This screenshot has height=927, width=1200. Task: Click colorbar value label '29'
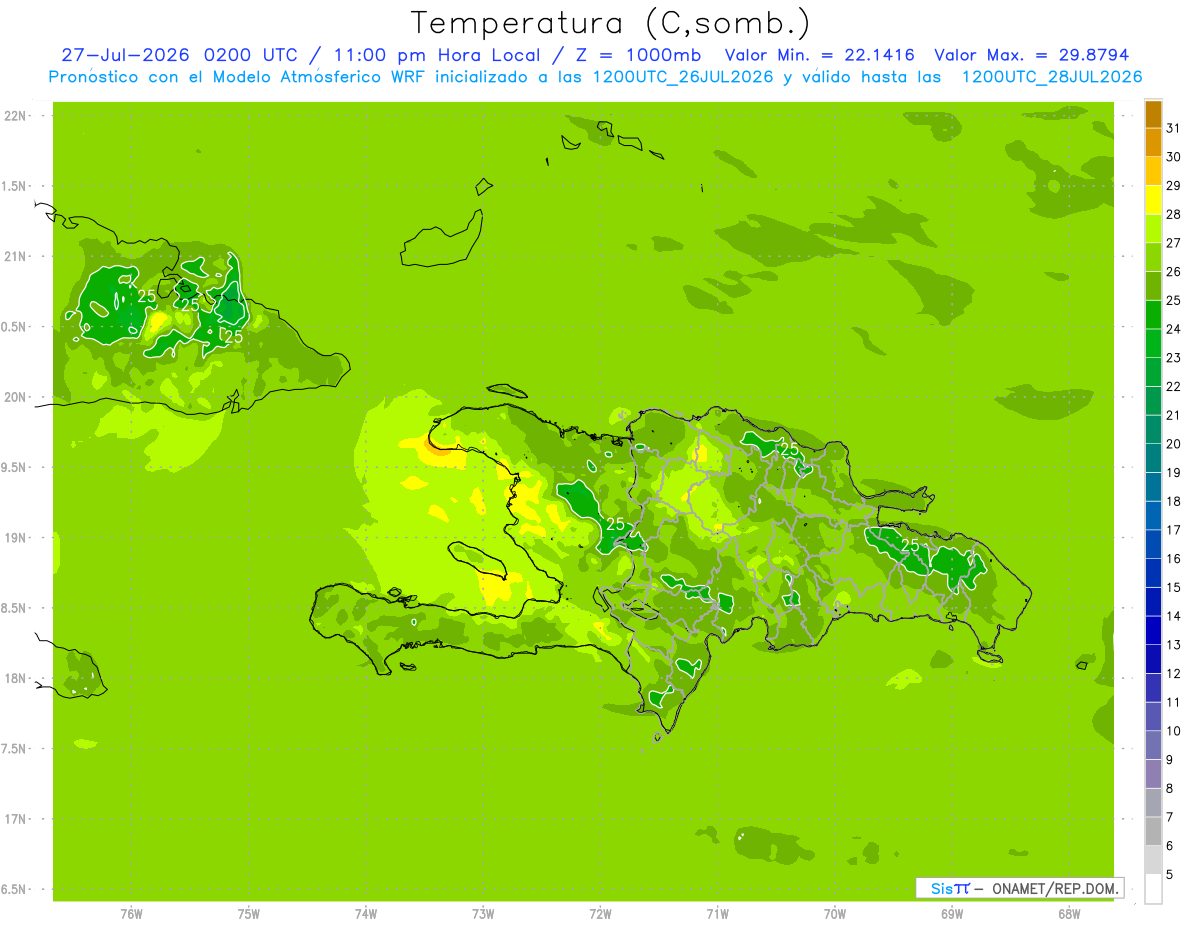1174,186
